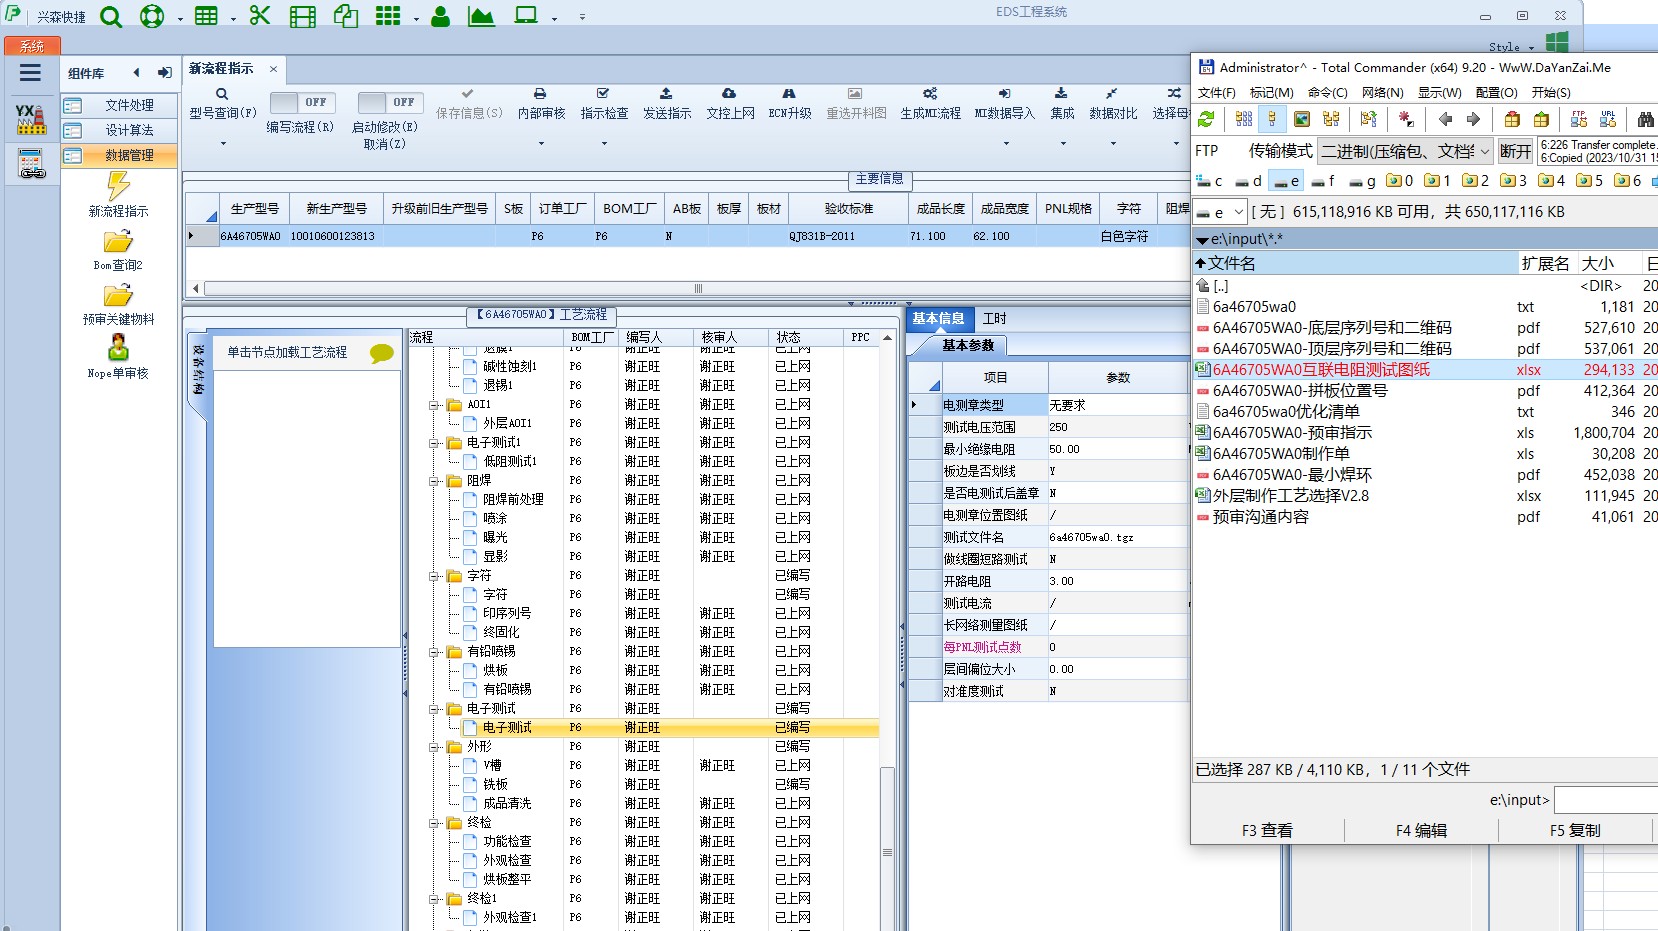Image resolution: width=1658 pixels, height=931 pixels.
Task: Click the binoculars search icon in Total Commander
Action: click(x=1645, y=119)
